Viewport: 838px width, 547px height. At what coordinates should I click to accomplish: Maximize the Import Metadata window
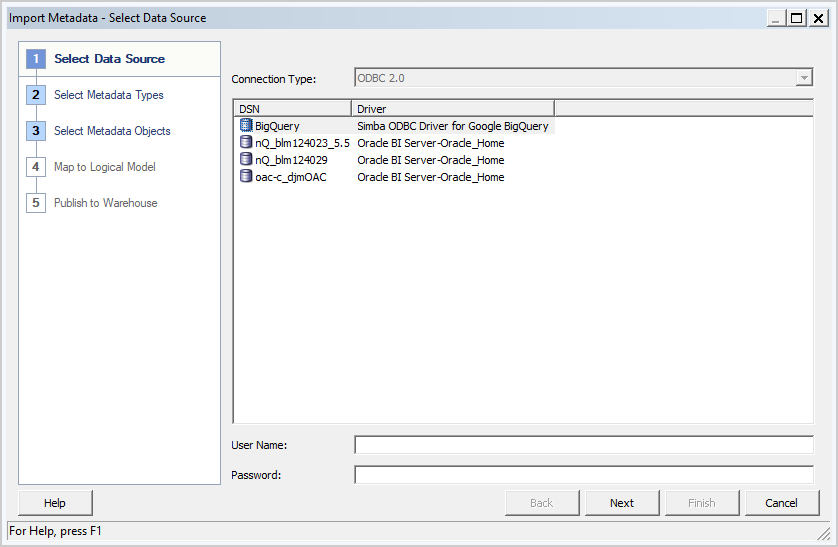click(796, 18)
